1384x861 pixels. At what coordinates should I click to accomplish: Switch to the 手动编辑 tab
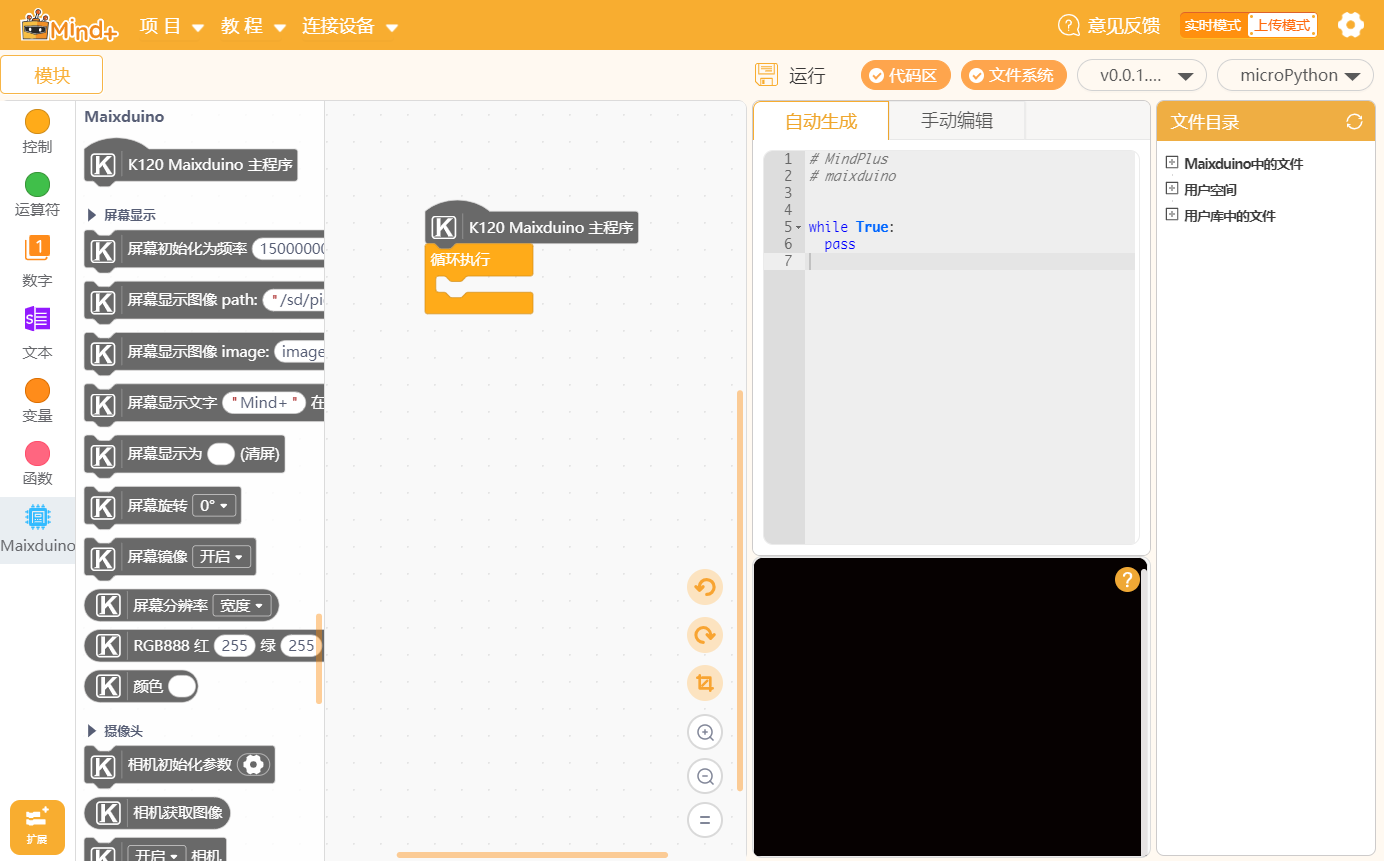click(957, 121)
